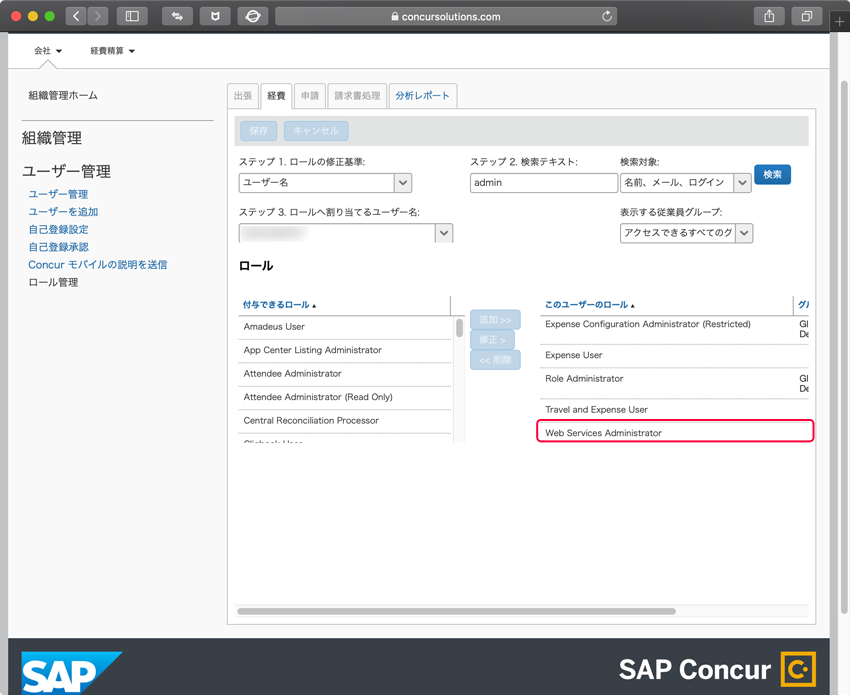The height and width of the screenshot is (695, 850).
Task: Click the available roles list scrollbar
Action: (459, 327)
